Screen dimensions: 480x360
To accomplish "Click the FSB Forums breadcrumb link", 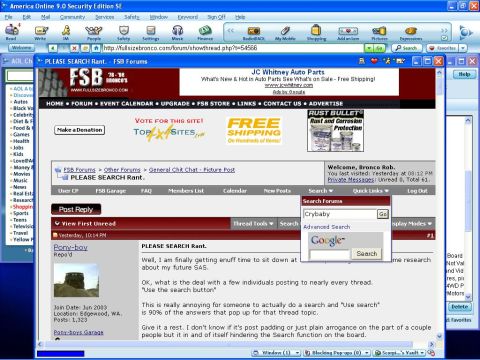I will coord(79,170).
